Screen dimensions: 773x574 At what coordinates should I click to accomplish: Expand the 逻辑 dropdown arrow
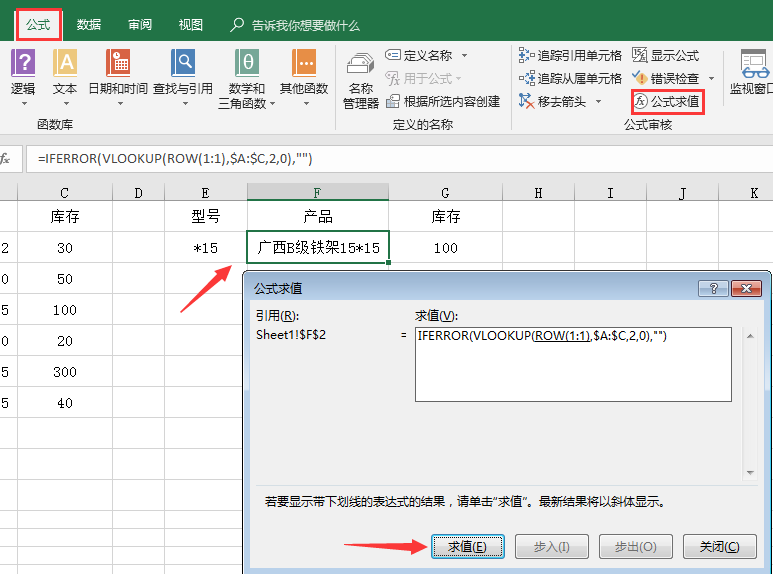(23, 104)
